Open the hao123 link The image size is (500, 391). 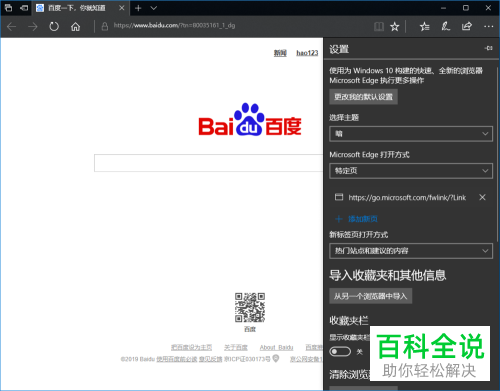(x=307, y=53)
